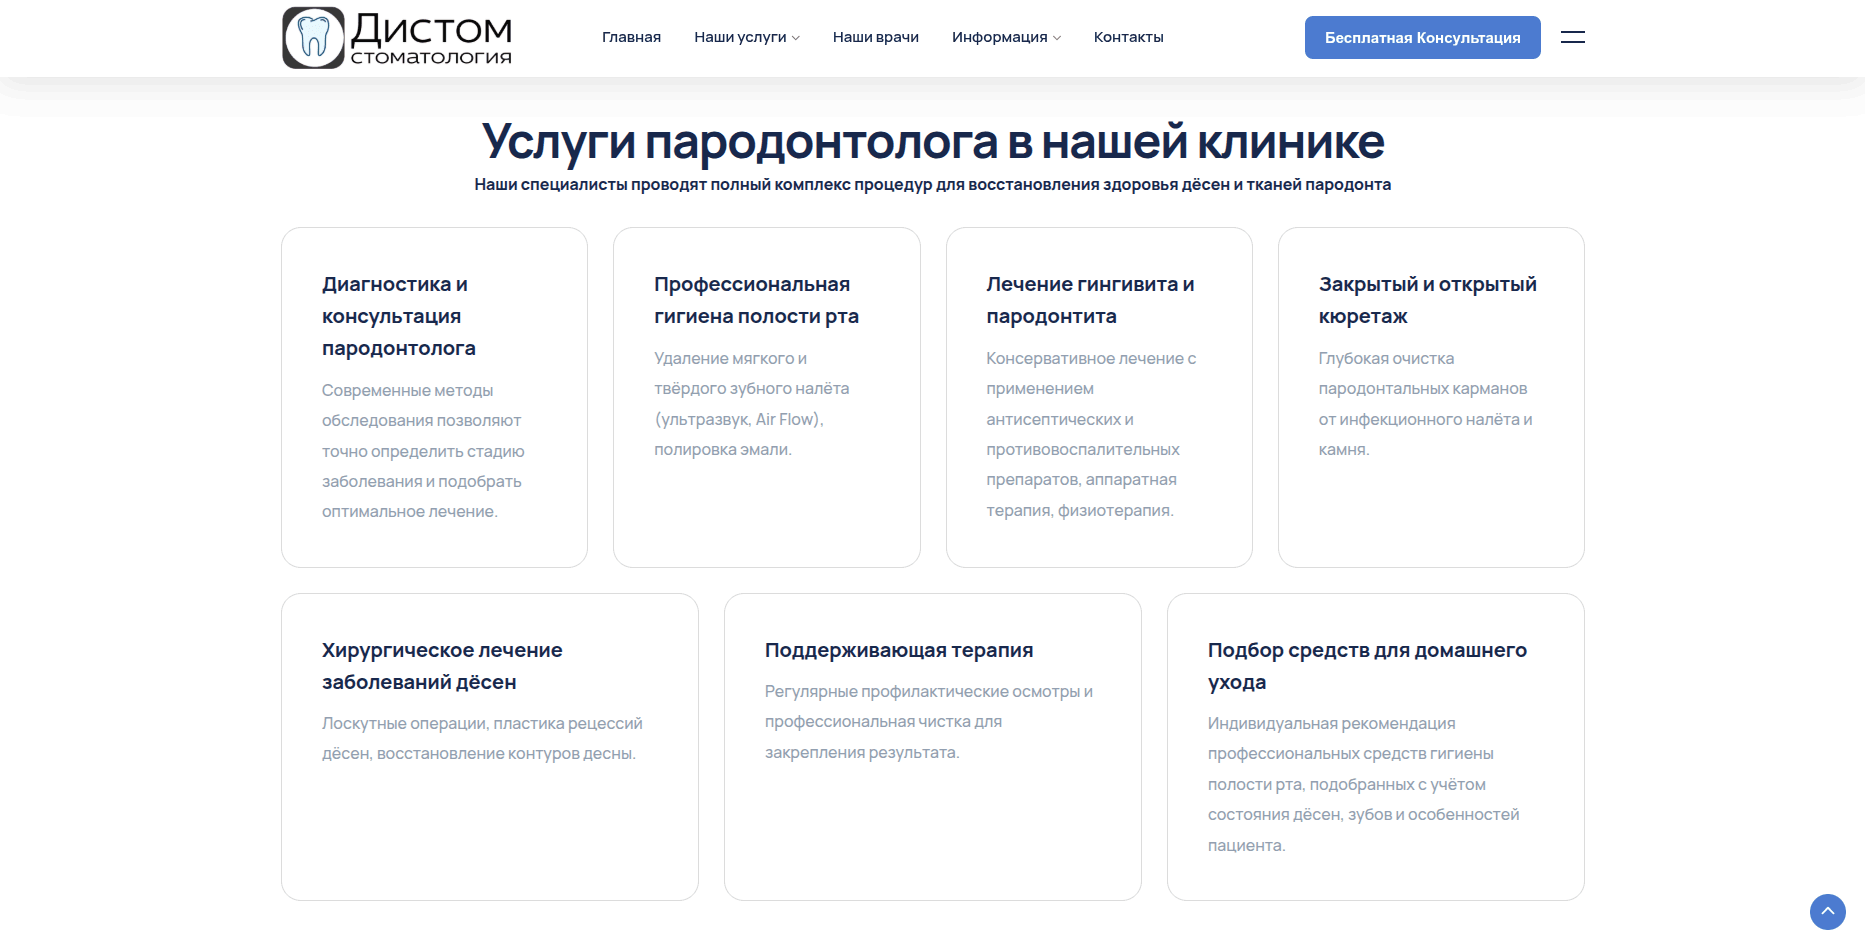Click the Закрытый и открытый кюретаж card
The height and width of the screenshot is (947, 1865).
coord(1430,397)
